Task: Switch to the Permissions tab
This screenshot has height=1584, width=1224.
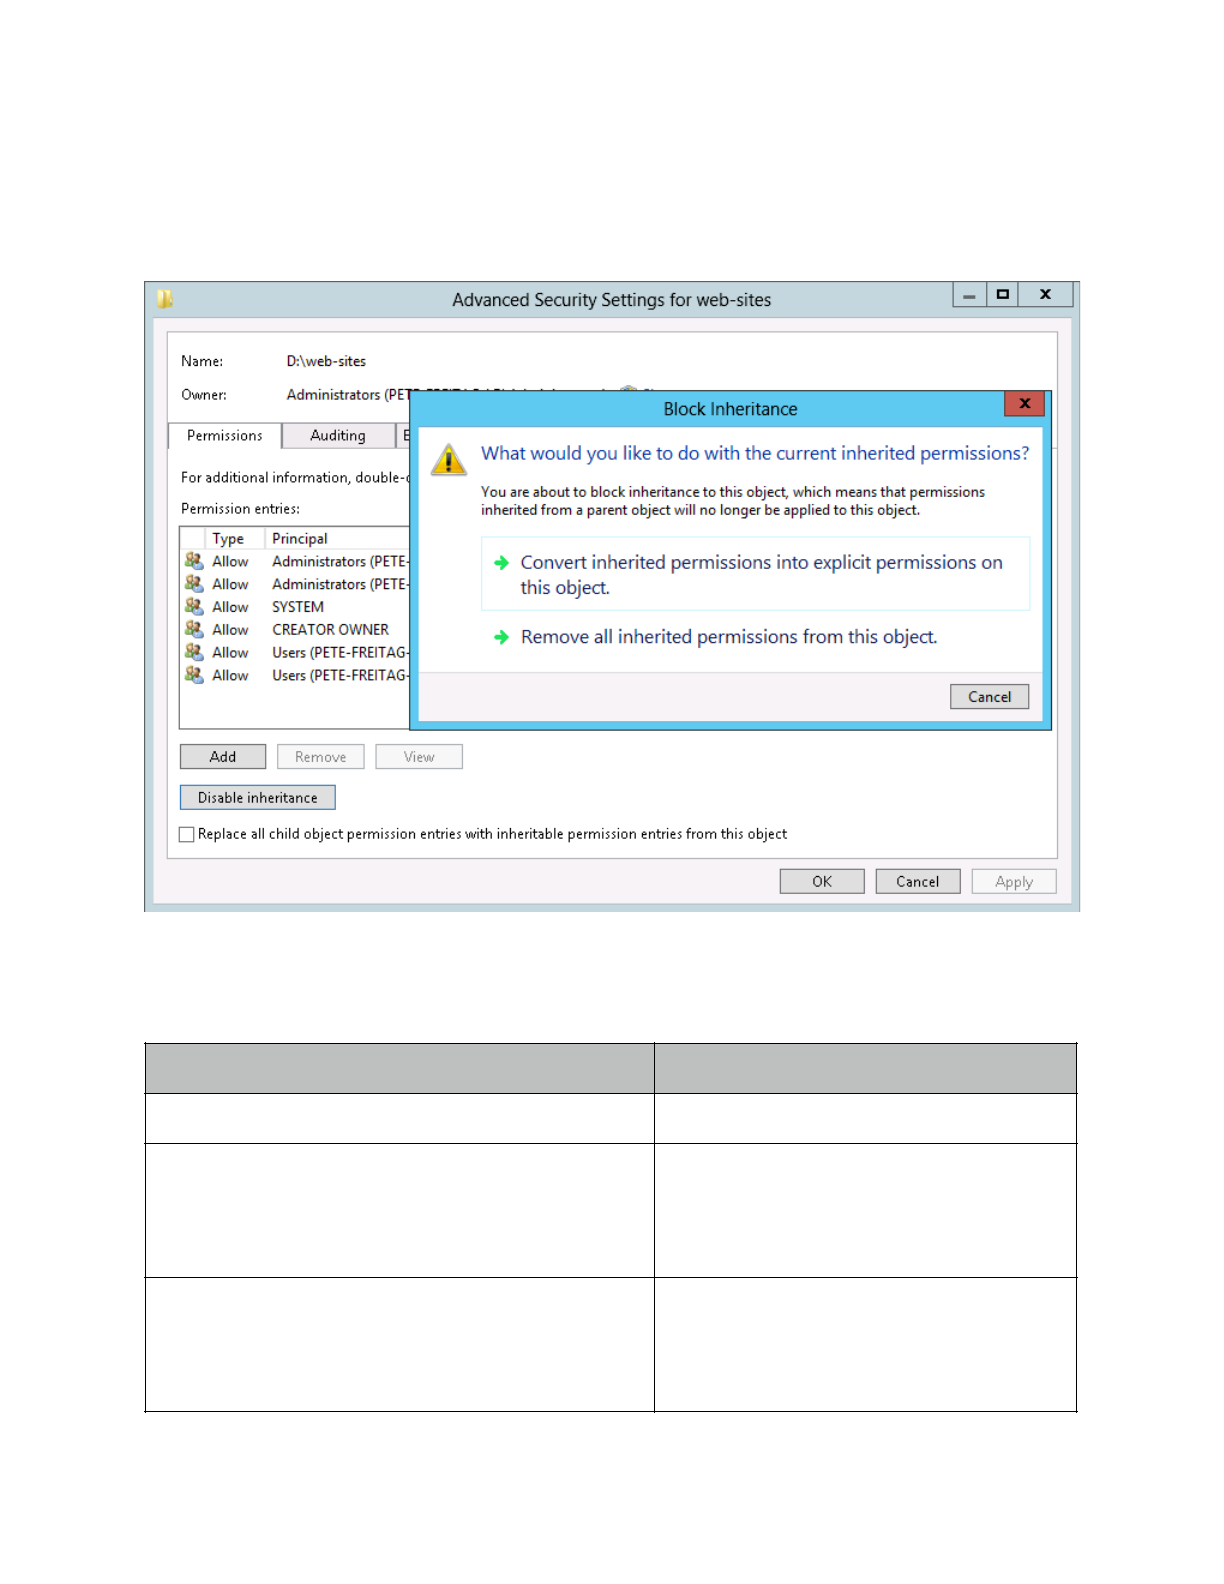Action: point(225,436)
